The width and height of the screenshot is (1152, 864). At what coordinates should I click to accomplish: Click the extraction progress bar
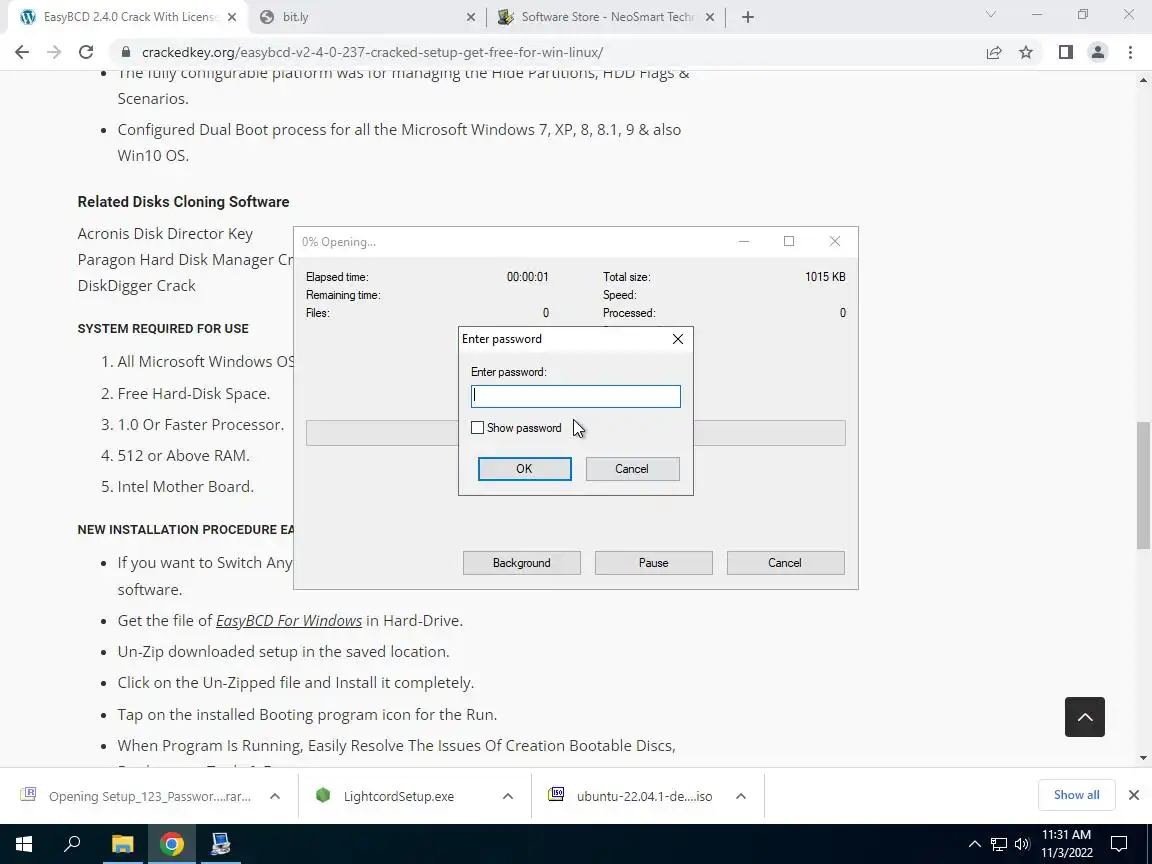[x=575, y=433]
